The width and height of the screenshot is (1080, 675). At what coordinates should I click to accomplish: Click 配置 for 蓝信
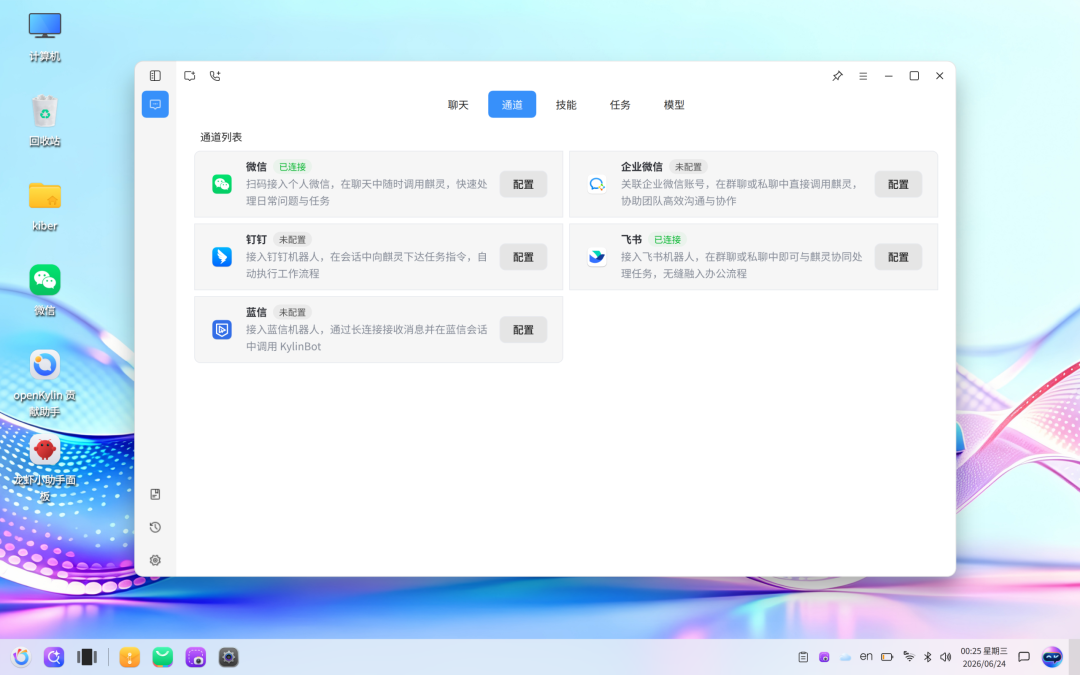[523, 330]
